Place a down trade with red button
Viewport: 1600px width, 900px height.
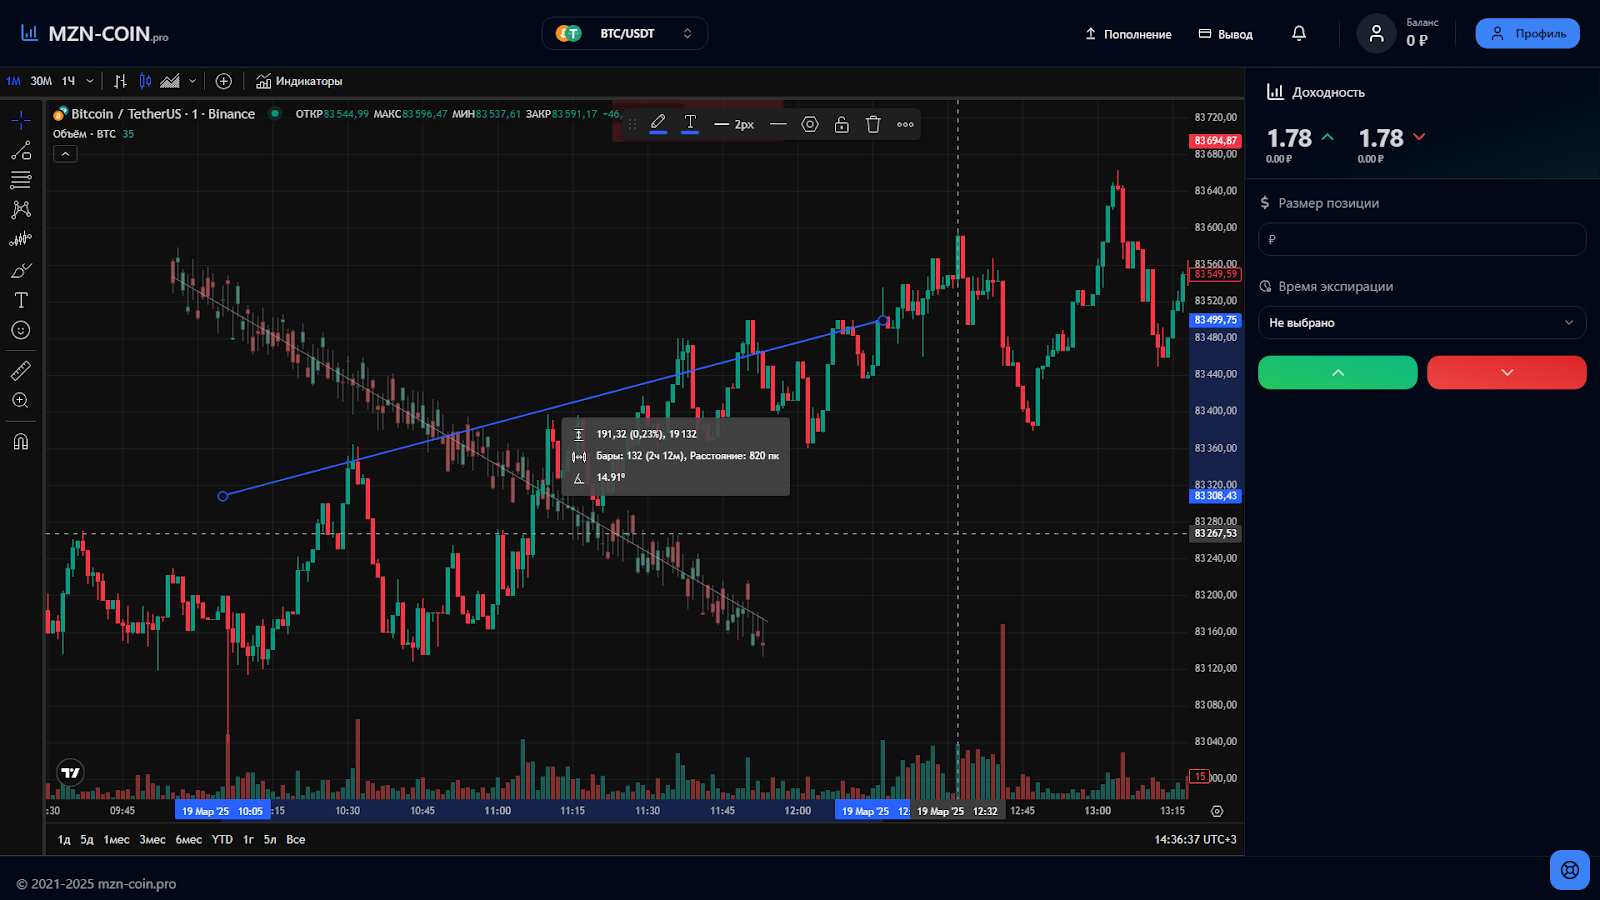1507,372
